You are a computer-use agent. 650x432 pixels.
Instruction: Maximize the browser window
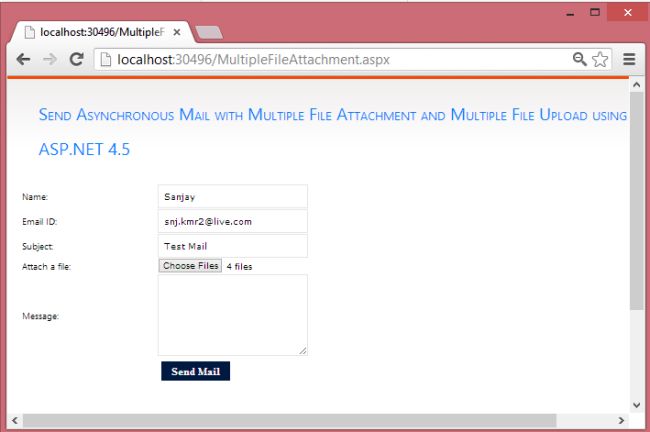[595, 12]
